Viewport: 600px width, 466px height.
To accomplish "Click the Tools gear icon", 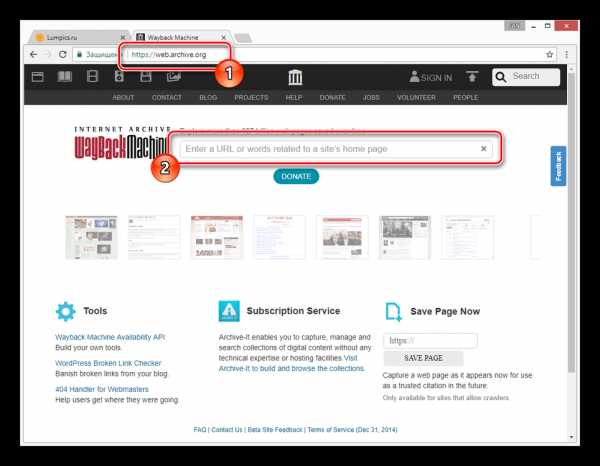I will [x=66, y=311].
